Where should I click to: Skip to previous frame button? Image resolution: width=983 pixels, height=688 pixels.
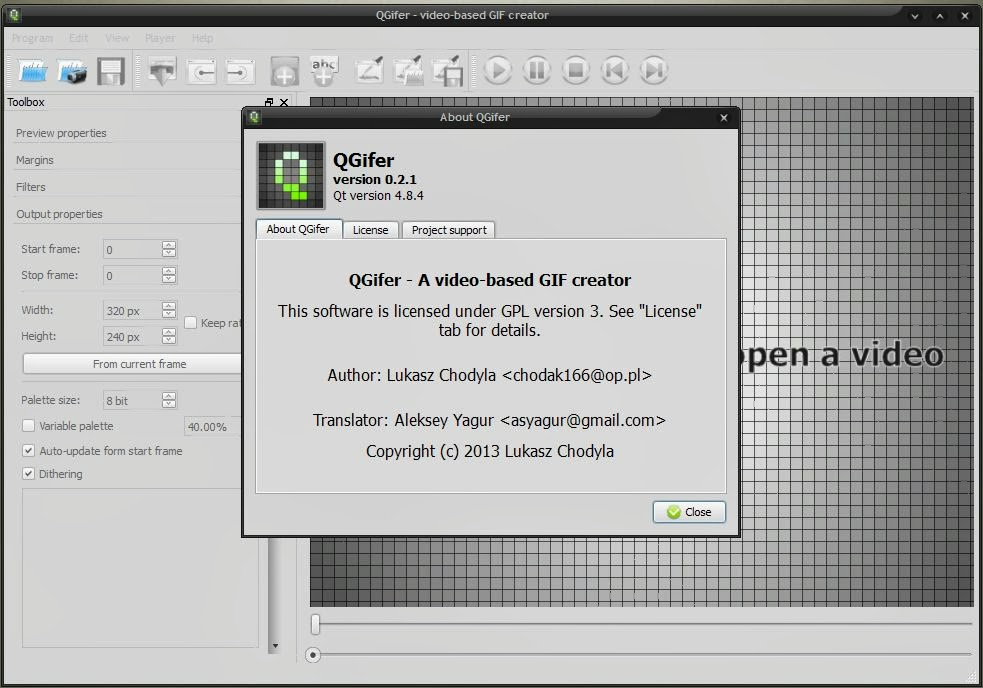[615, 70]
